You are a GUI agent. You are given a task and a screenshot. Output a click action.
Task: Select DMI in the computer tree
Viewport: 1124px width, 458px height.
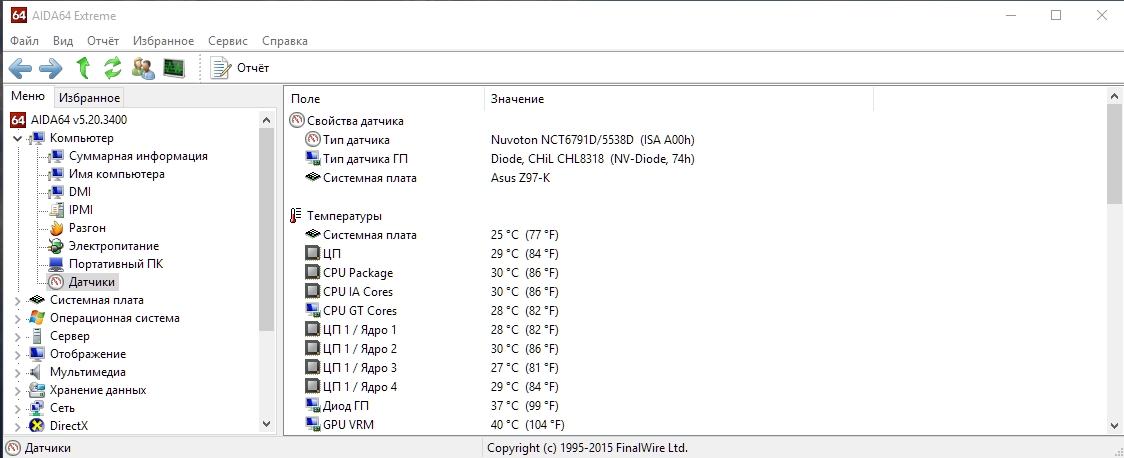click(x=79, y=192)
